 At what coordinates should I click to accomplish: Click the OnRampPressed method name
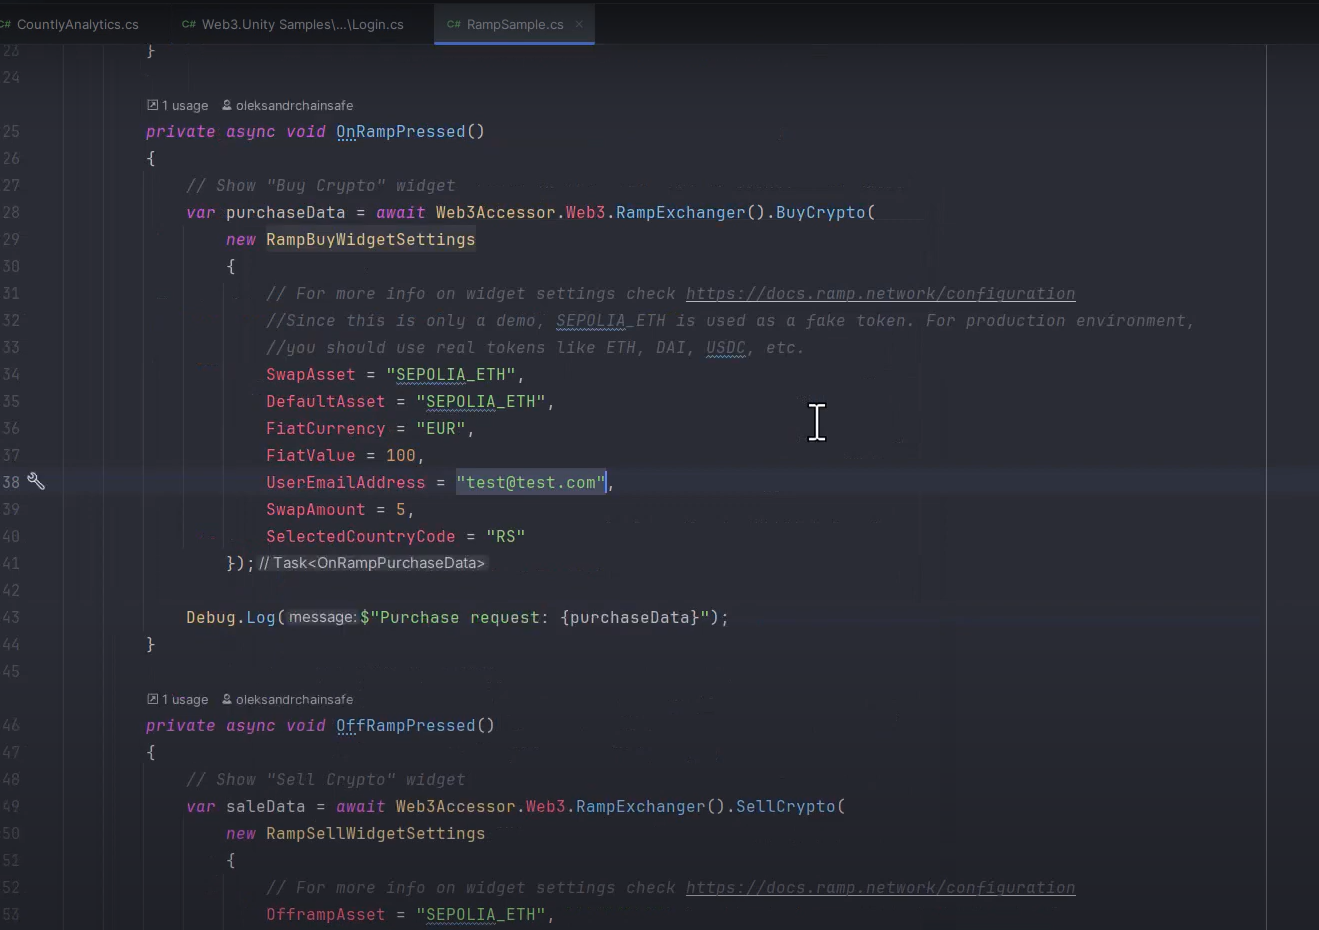coord(400,131)
